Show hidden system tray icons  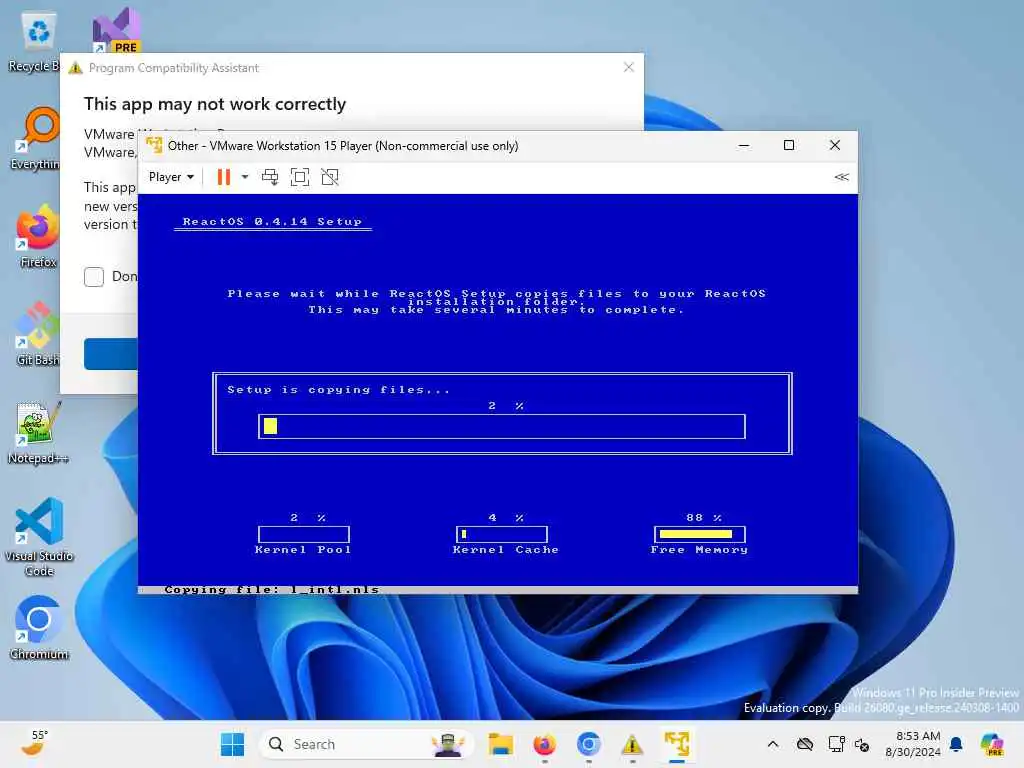(773, 744)
